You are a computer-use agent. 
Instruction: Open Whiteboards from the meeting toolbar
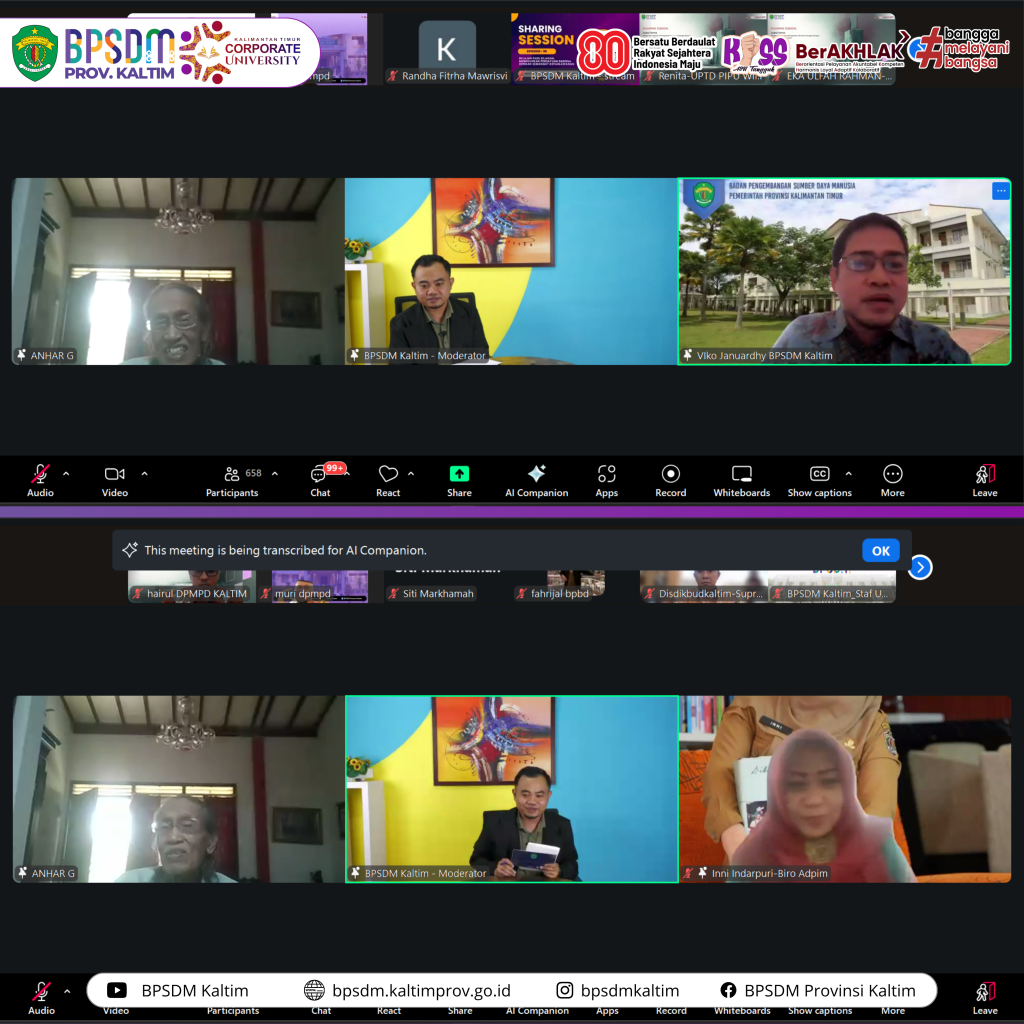click(741, 475)
